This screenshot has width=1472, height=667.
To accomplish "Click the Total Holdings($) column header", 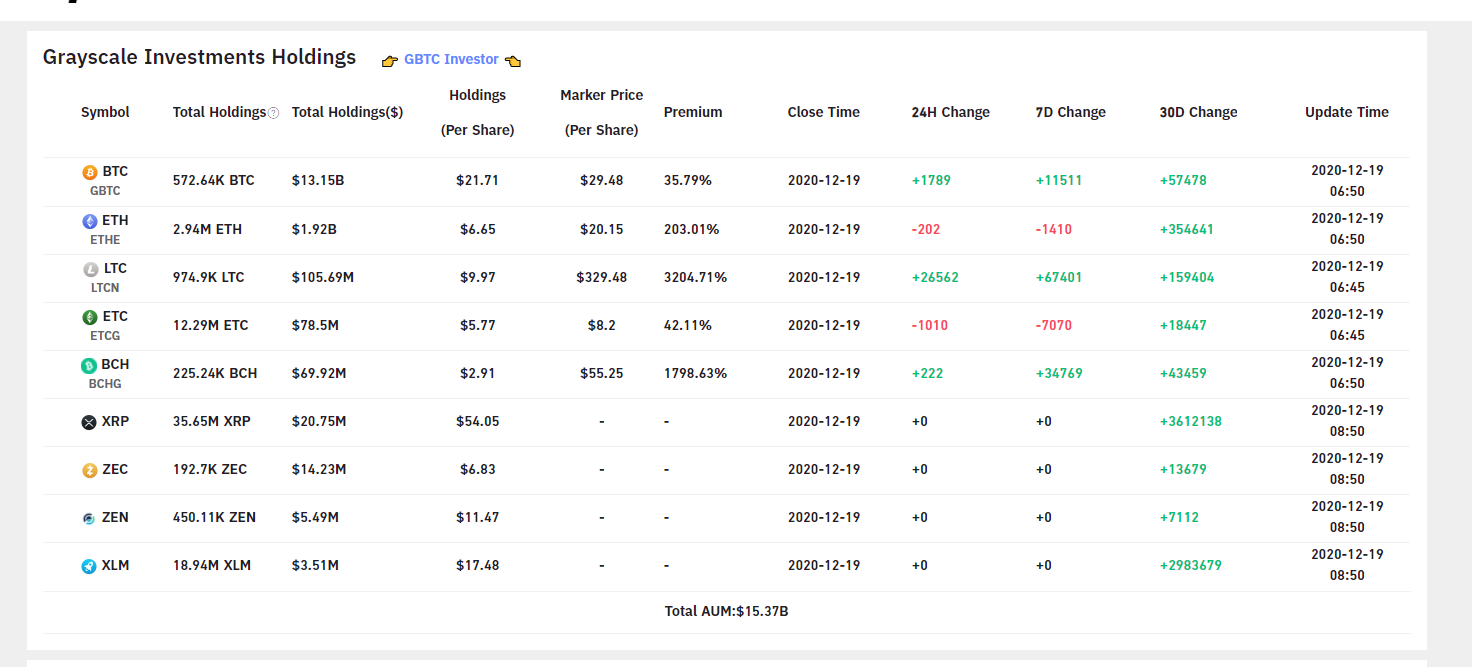I will 347,112.
